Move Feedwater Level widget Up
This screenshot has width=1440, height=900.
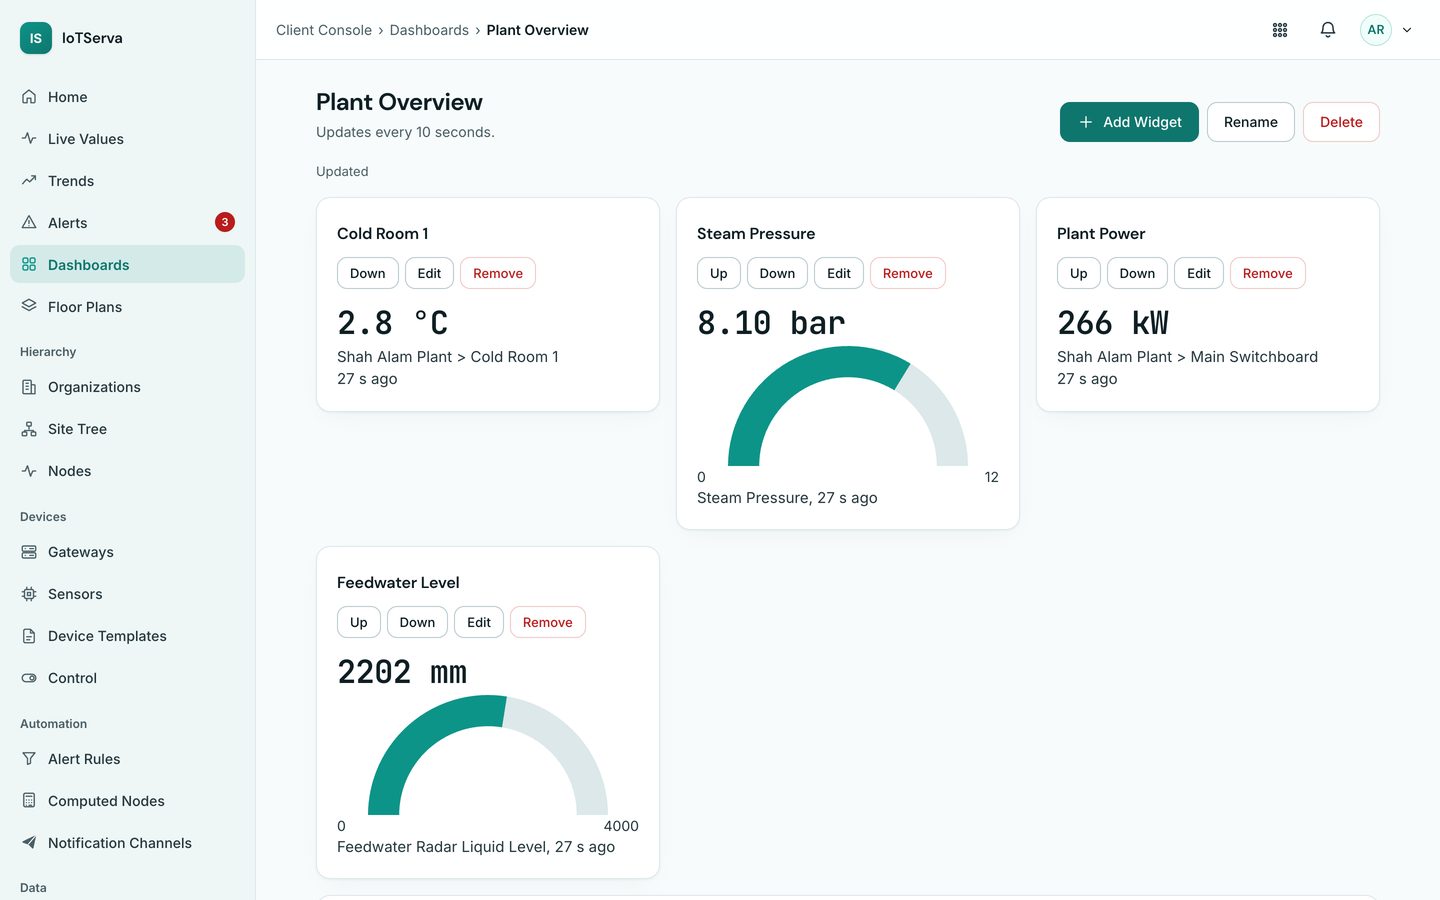tap(359, 622)
